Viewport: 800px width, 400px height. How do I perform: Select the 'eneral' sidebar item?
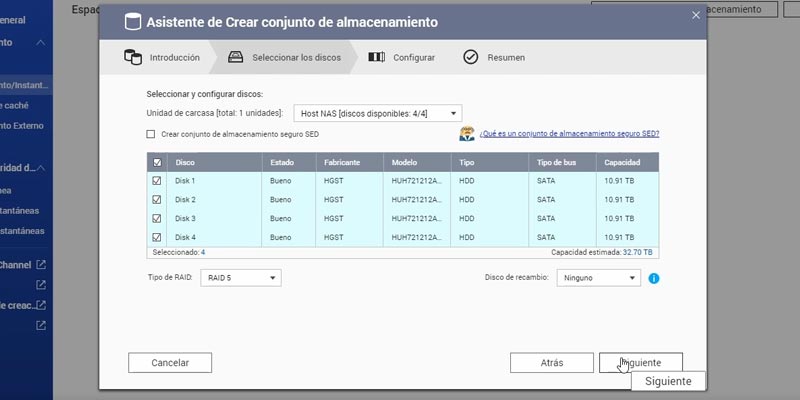pyautogui.click(x=15, y=20)
